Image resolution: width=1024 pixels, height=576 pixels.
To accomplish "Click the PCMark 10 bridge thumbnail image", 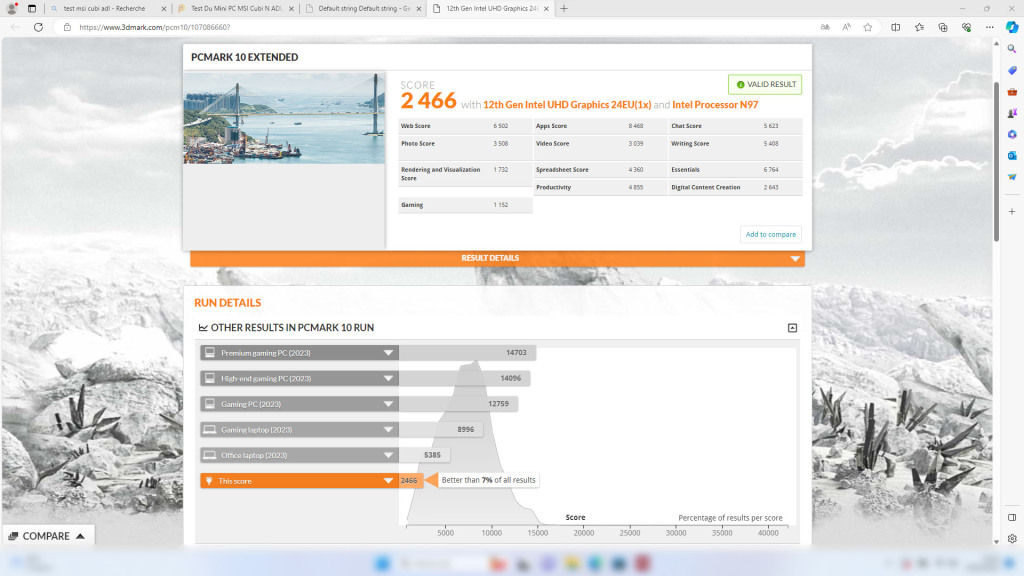I will [284, 118].
